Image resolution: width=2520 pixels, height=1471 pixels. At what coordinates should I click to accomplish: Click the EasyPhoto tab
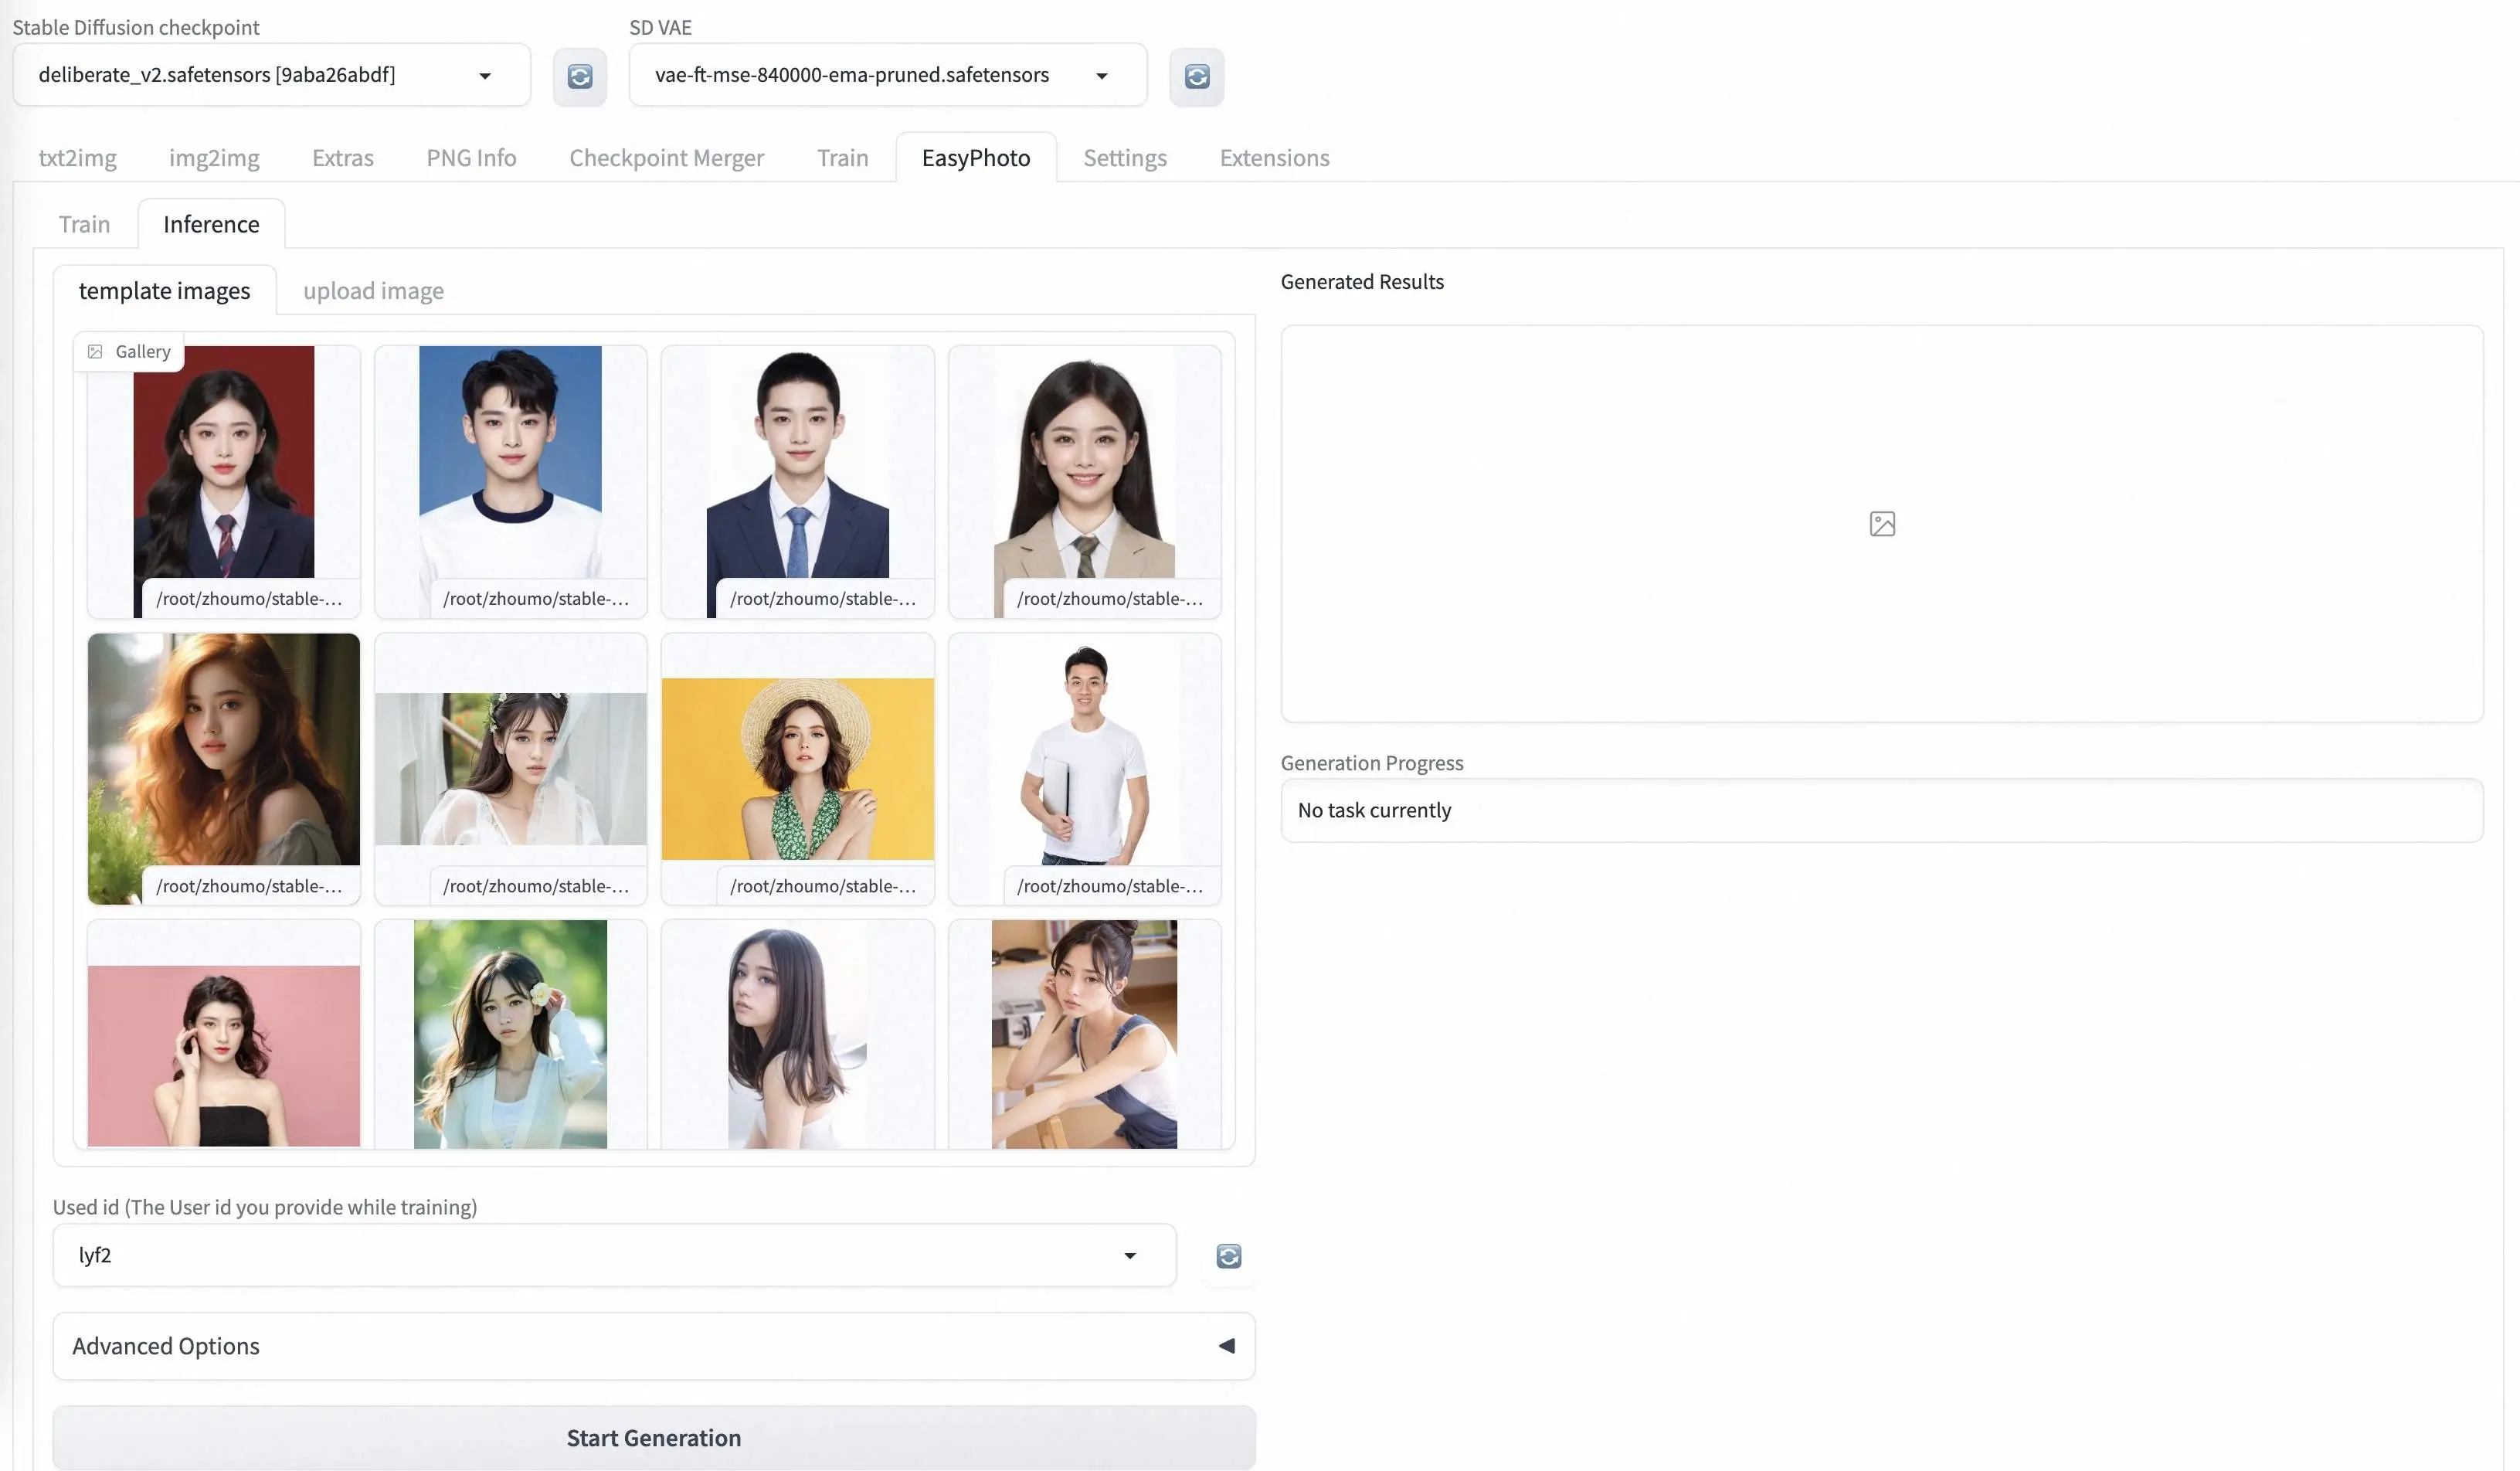(976, 156)
